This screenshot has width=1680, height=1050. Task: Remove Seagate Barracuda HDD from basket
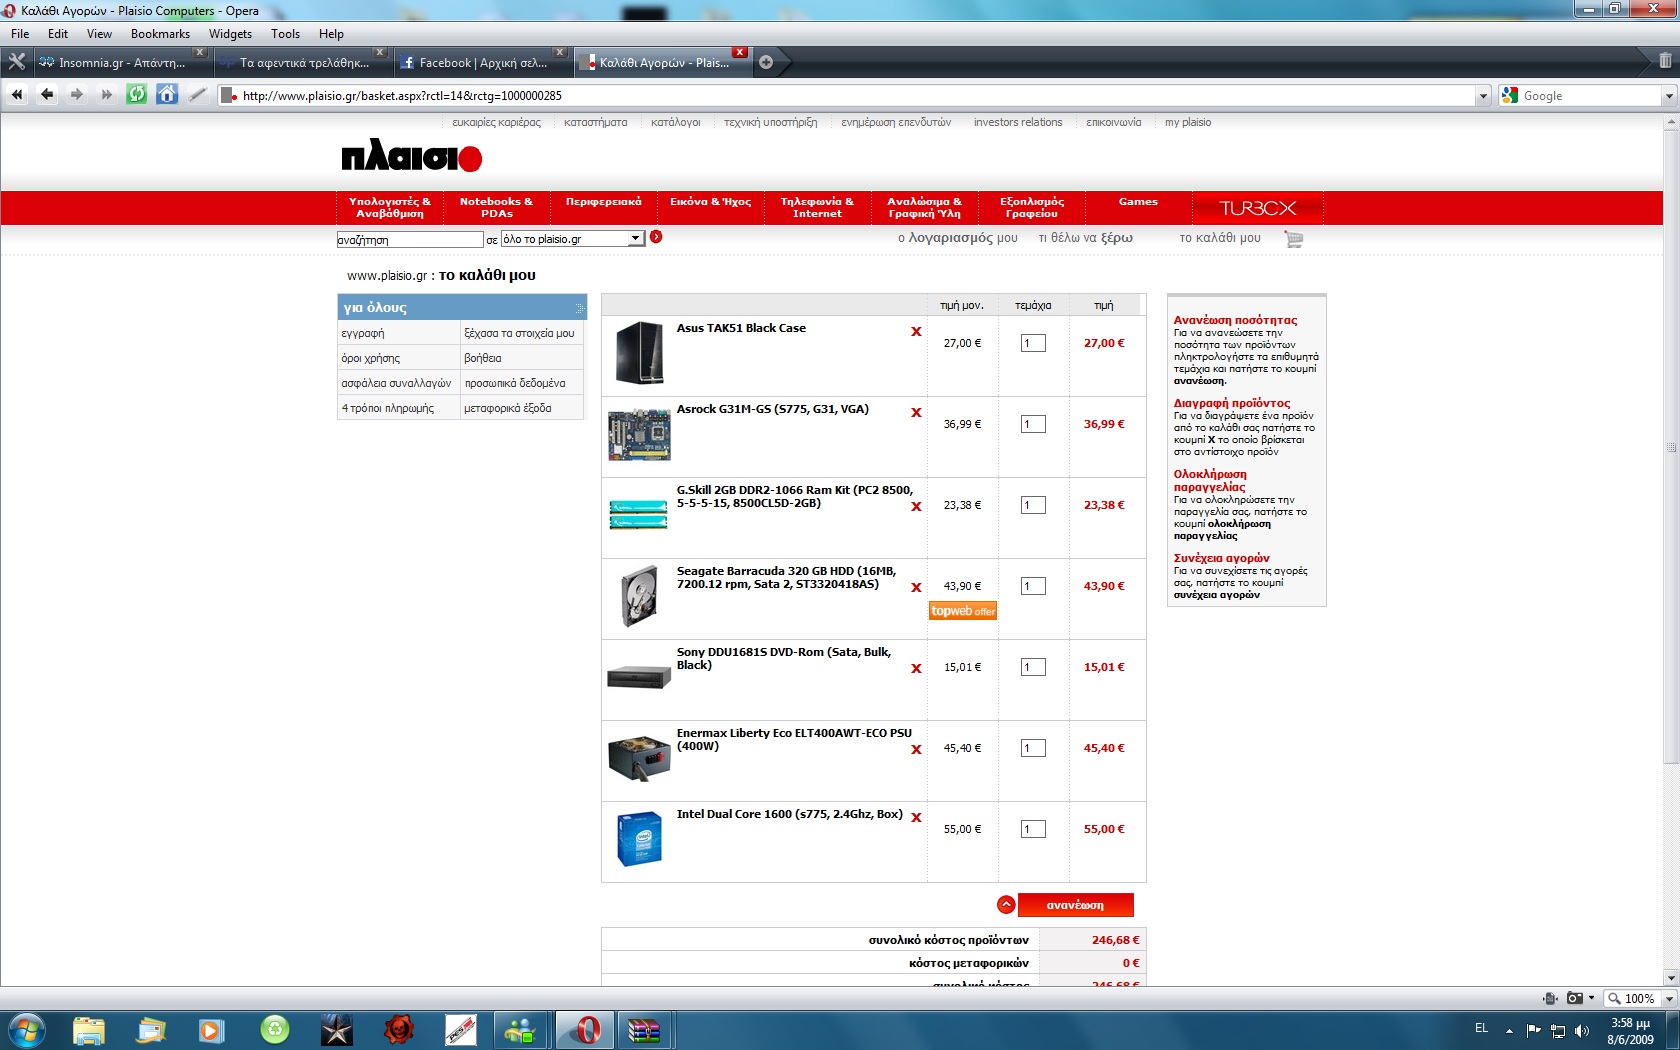(x=916, y=588)
